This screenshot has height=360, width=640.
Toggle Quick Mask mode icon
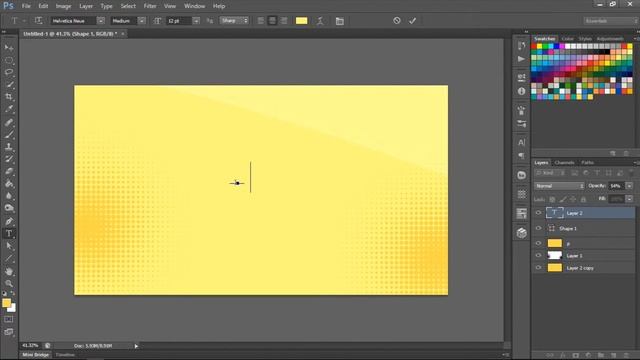[9, 320]
